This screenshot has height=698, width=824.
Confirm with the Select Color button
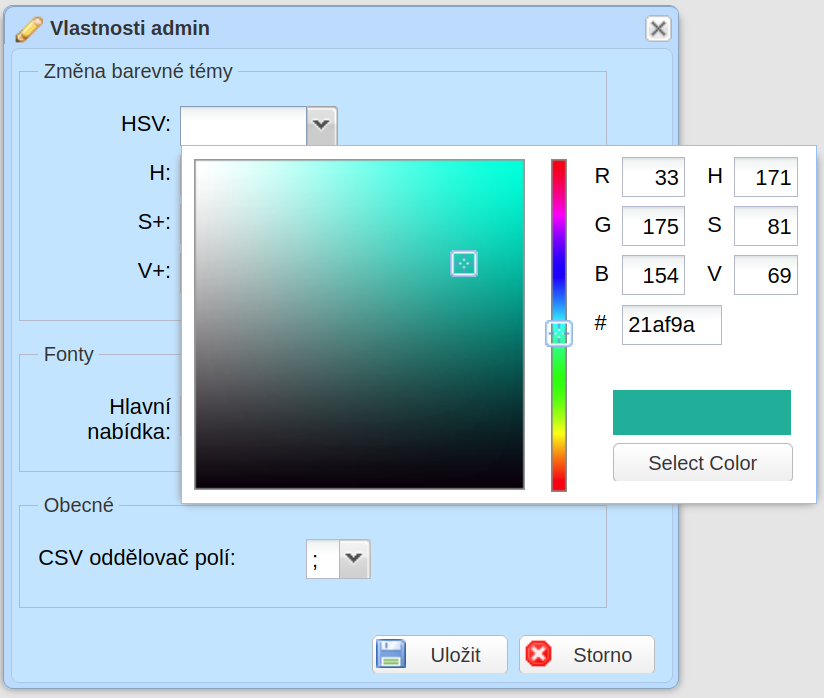point(703,463)
